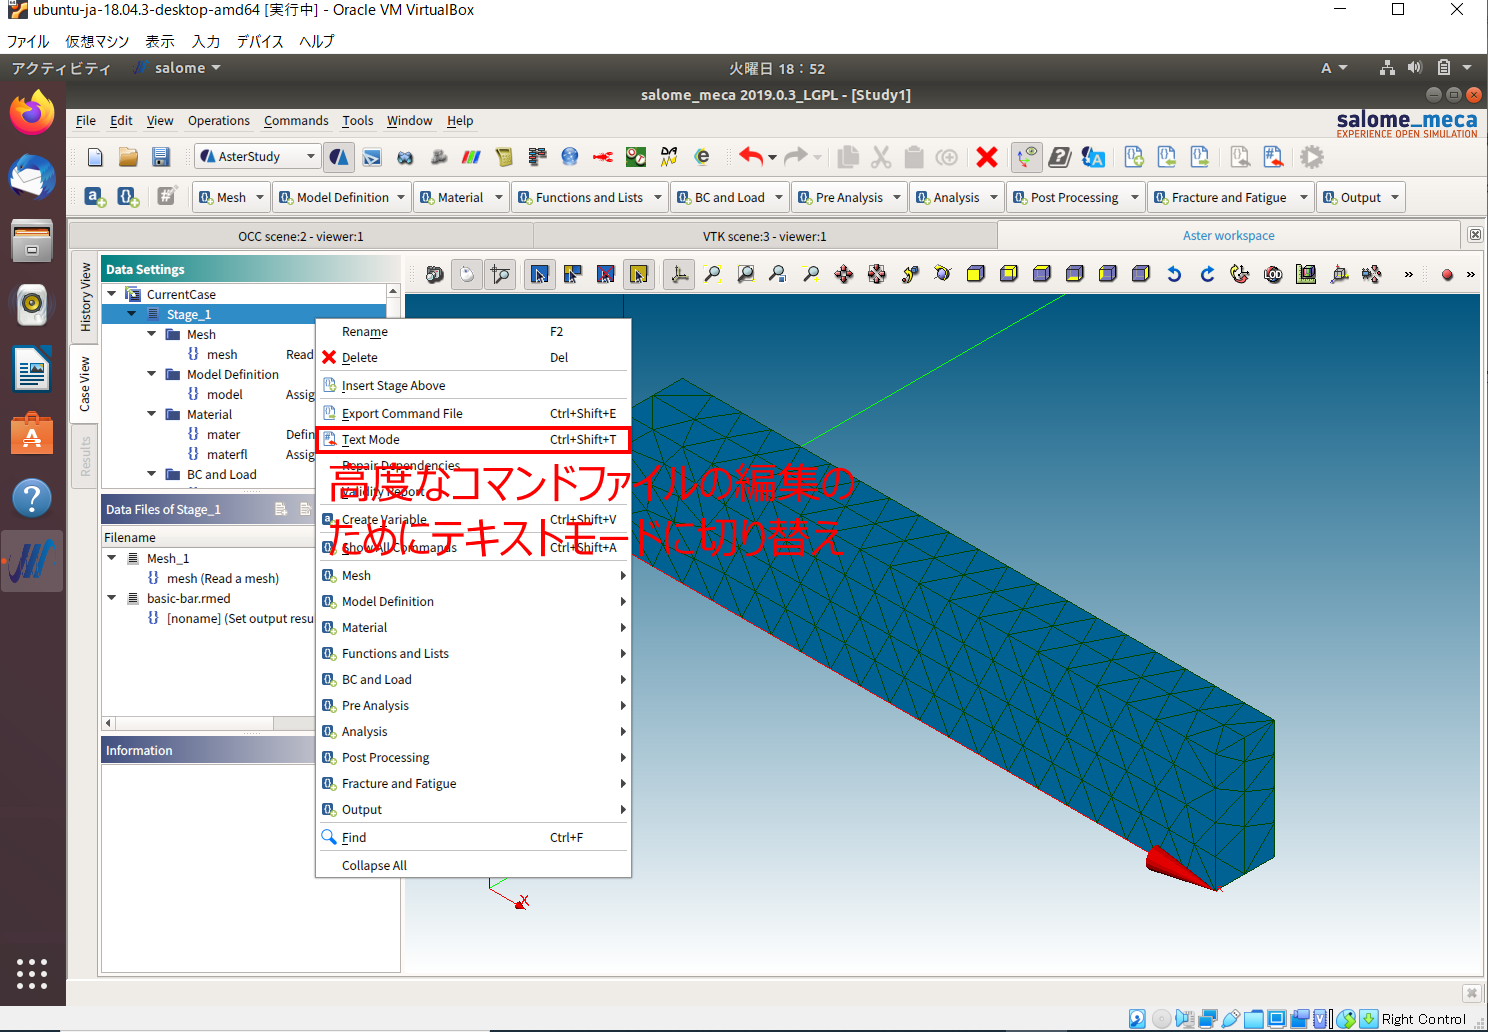The width and height of the screenshot is (1488, 1032).
Task: Collapse the Material folder in Data Settings
Action: coord(151,414)
